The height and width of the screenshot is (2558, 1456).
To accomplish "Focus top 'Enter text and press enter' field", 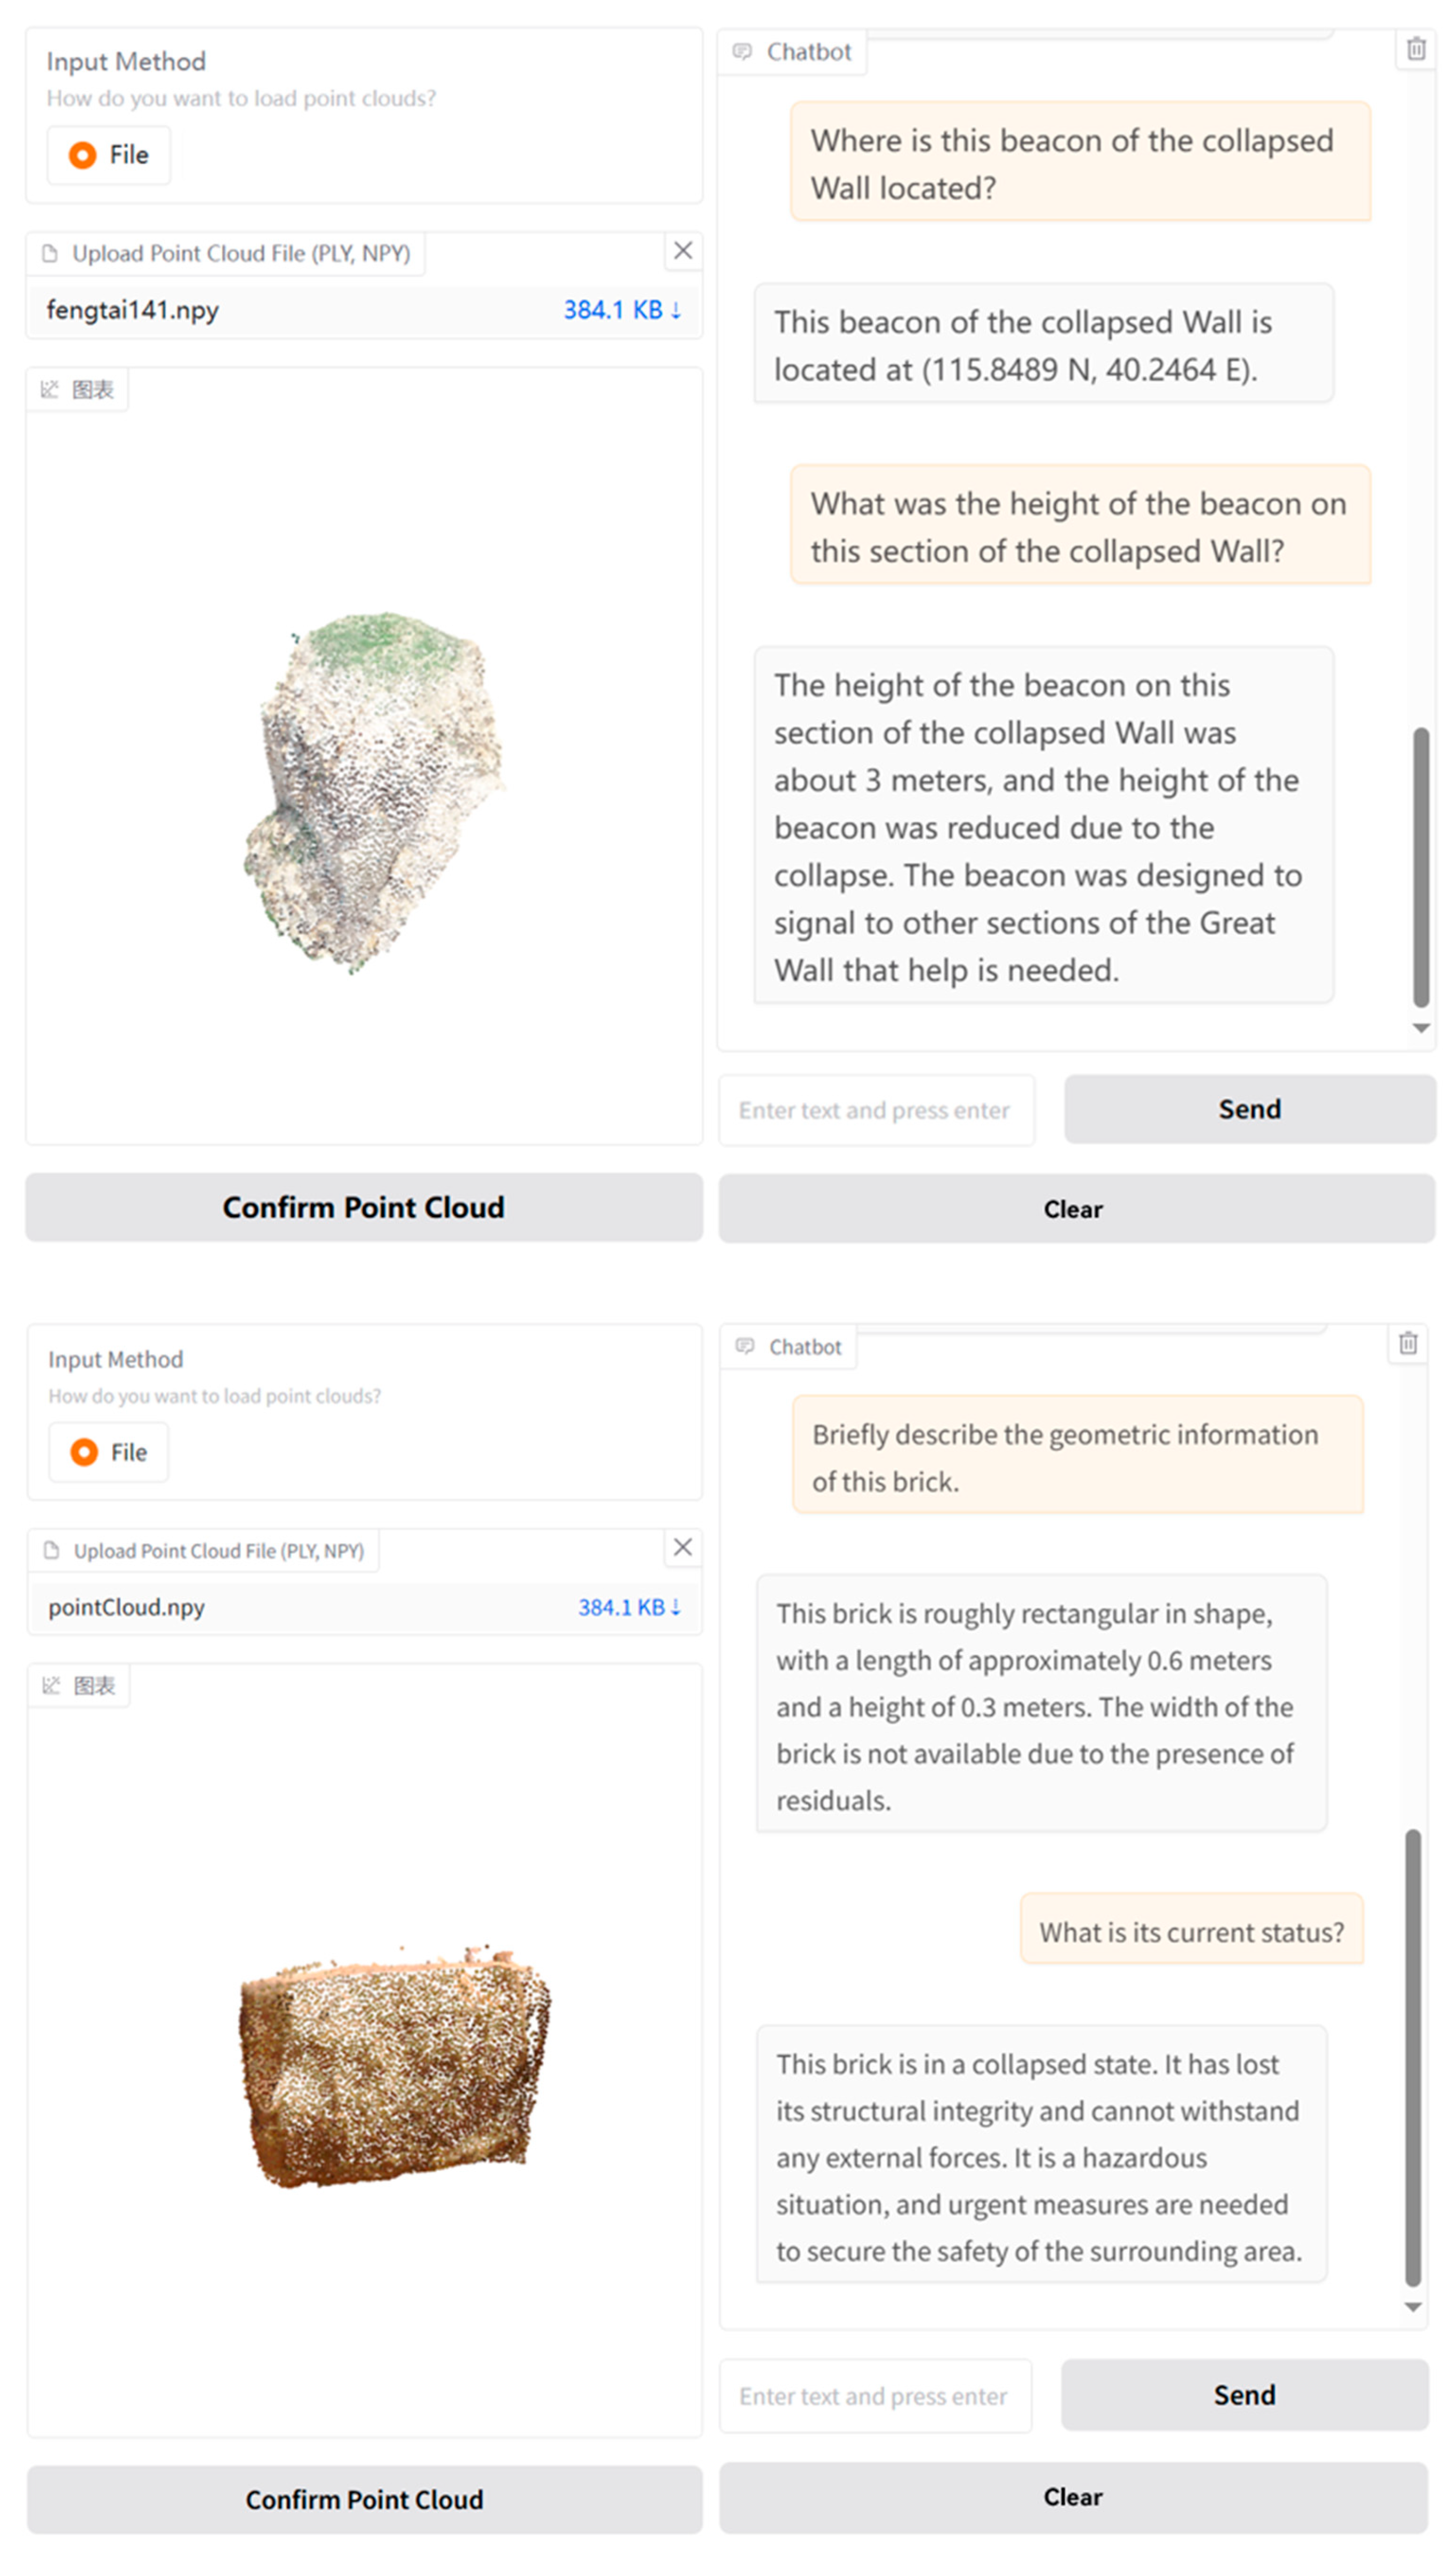I will (876, 1110).
